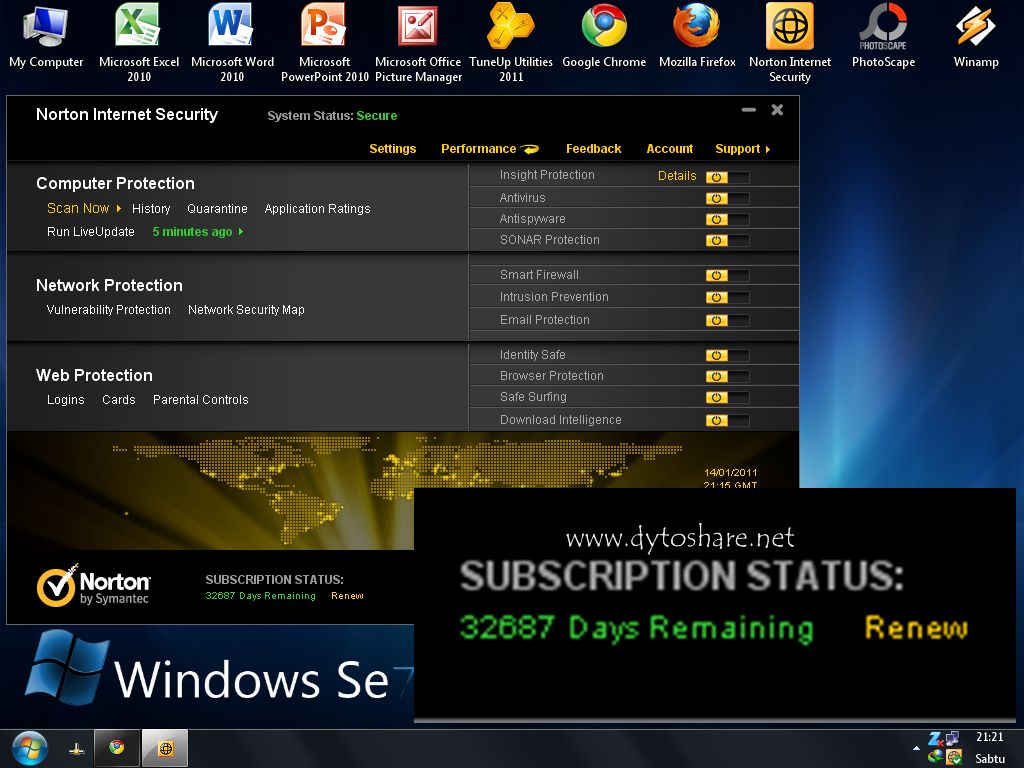Open Insight Protection Details link
Image resolution: width=1024 pixels, height=768 pixels.
pos(677,176)
